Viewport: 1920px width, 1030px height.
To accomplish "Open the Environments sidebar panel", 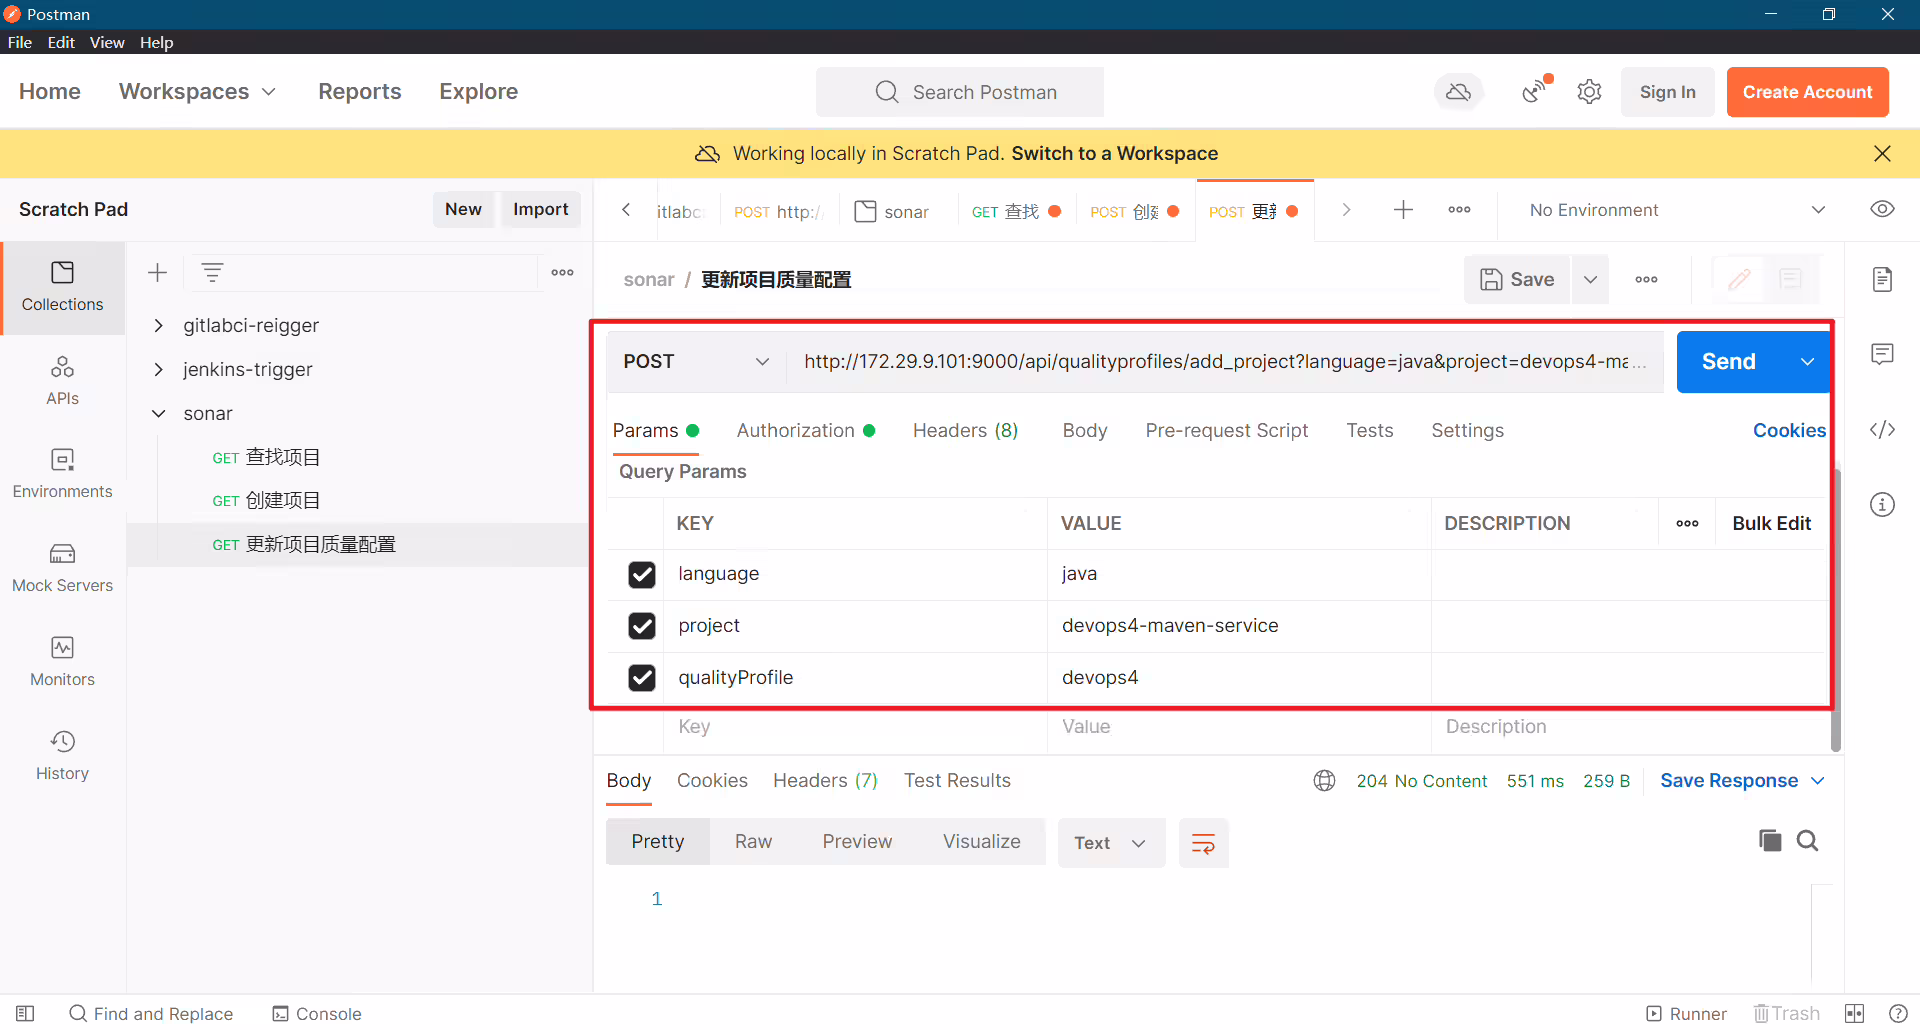I will click(x=62, y=474).
